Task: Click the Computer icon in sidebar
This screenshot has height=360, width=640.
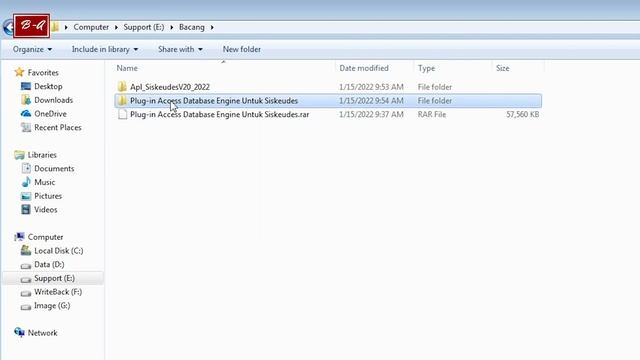Action: coord(19,237)
